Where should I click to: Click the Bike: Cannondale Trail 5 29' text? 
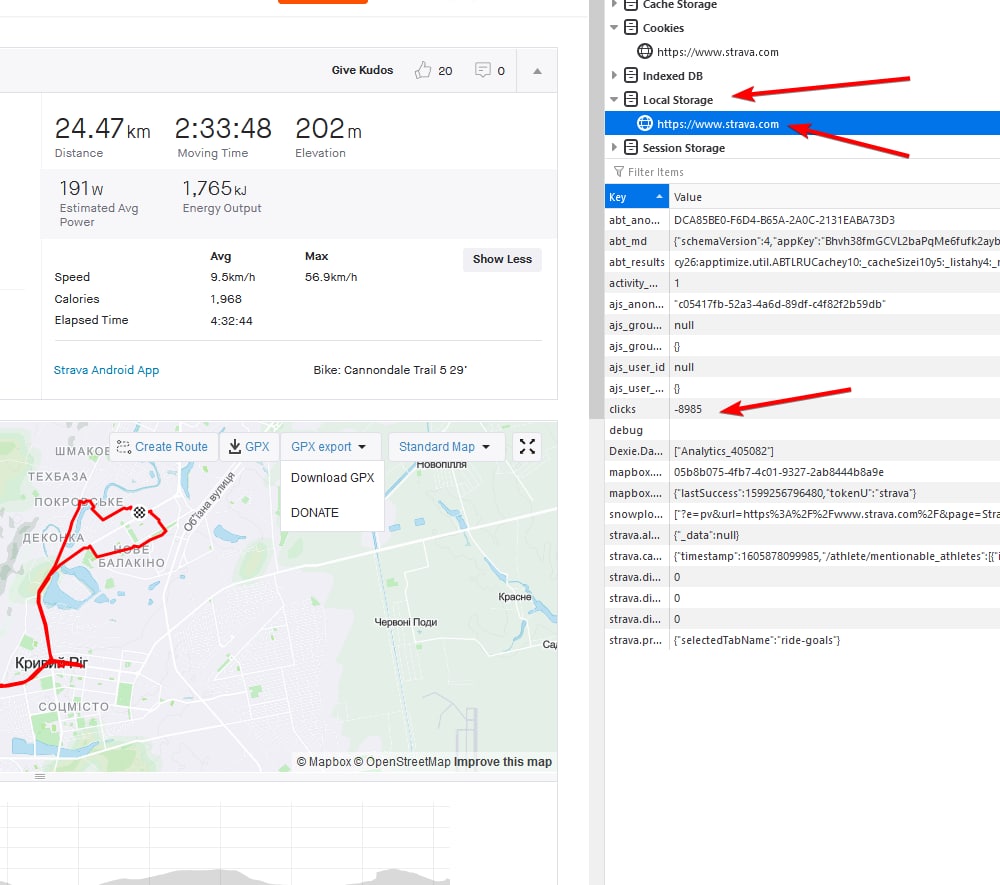(x=390, y=370)
